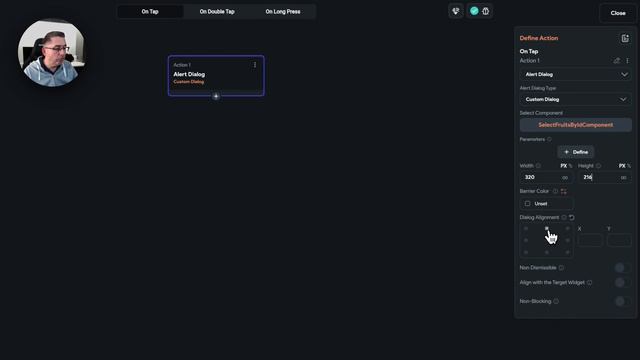Screen dimensions: 640x360
Task: Select the Alert Dialog action card
Action: pyautogui.click(x=216, y=76)
